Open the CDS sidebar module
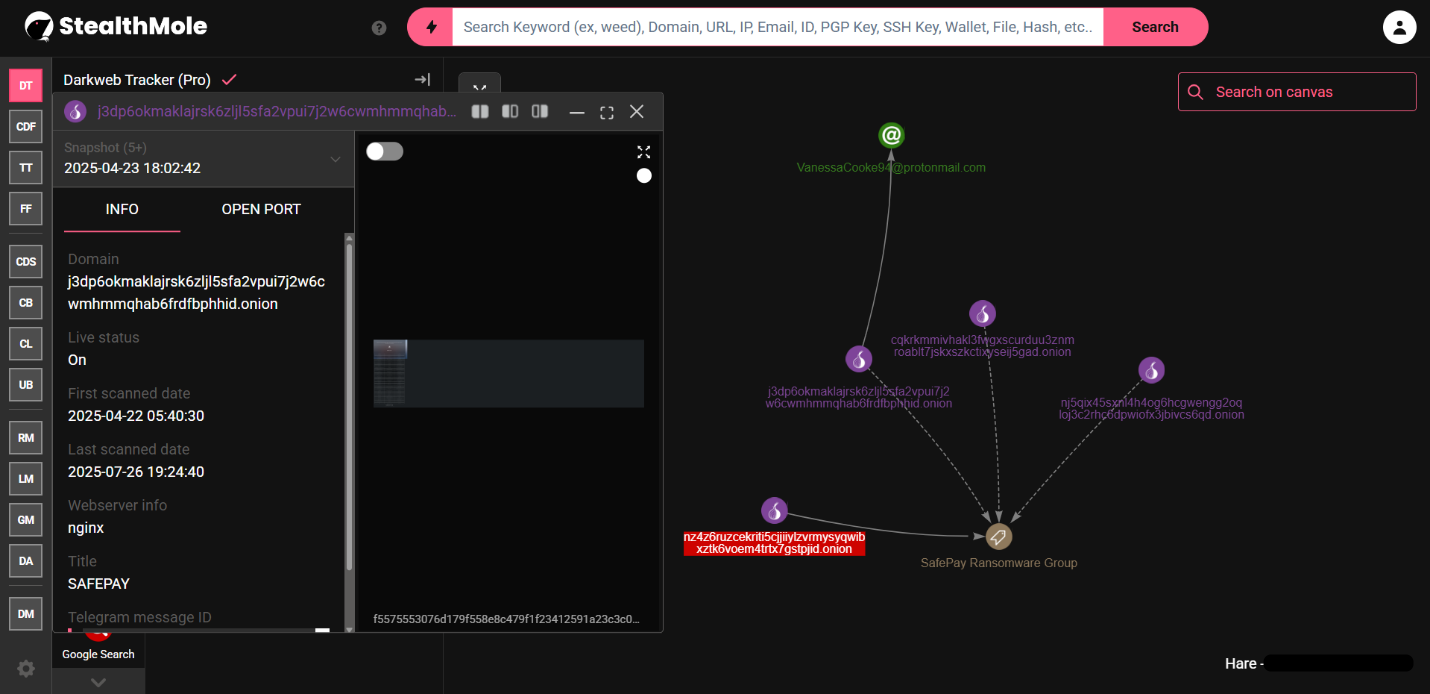The image size is (1430, 694). click(26, 262)
